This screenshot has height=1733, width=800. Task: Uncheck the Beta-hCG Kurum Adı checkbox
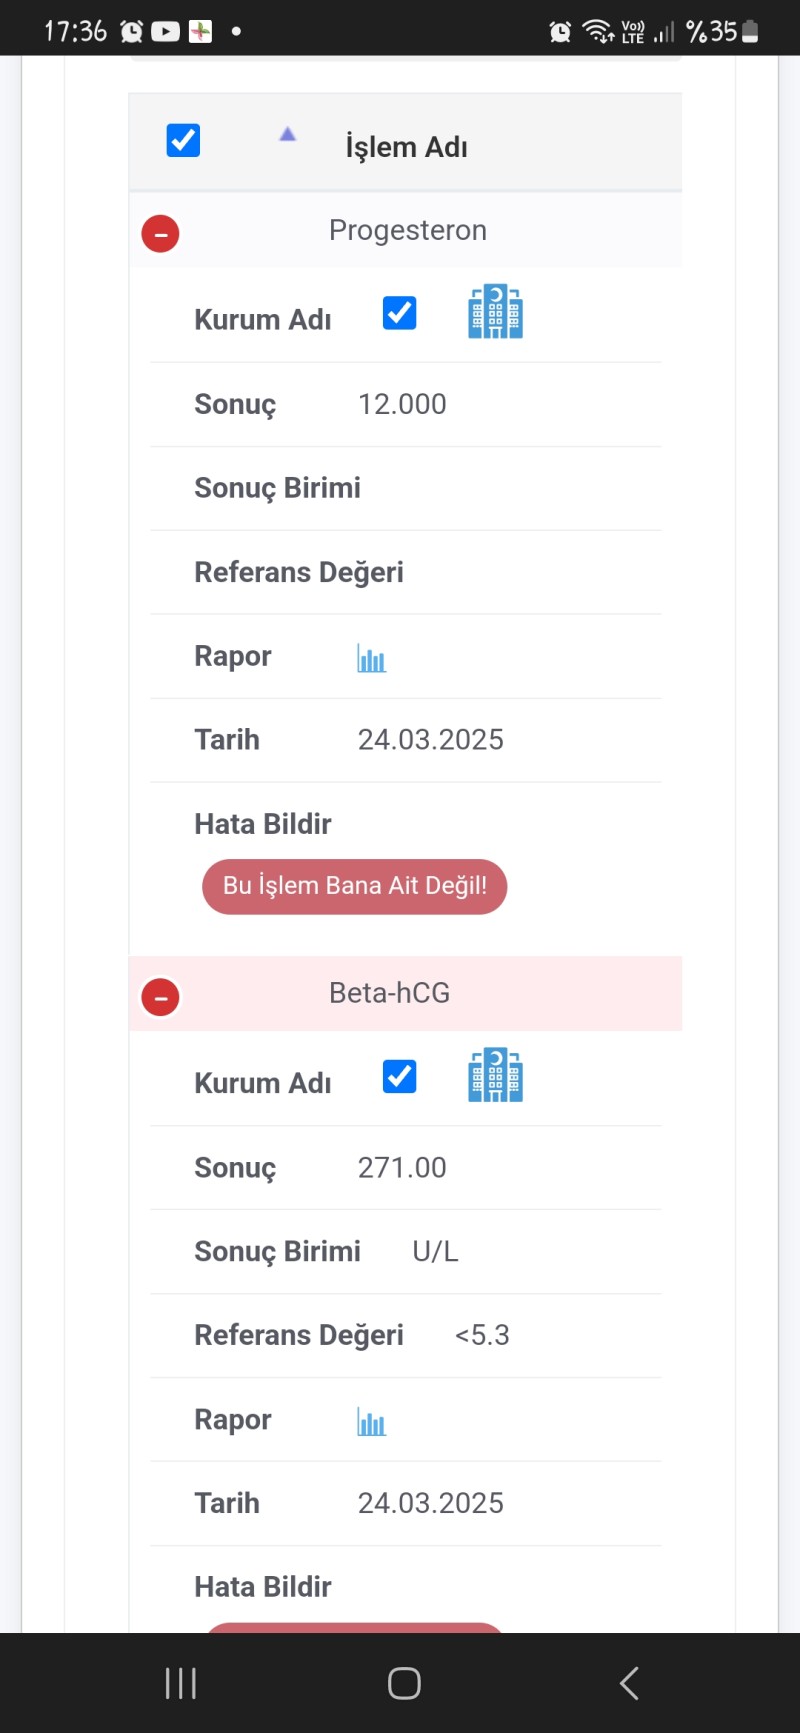(x=399, y=1077)
